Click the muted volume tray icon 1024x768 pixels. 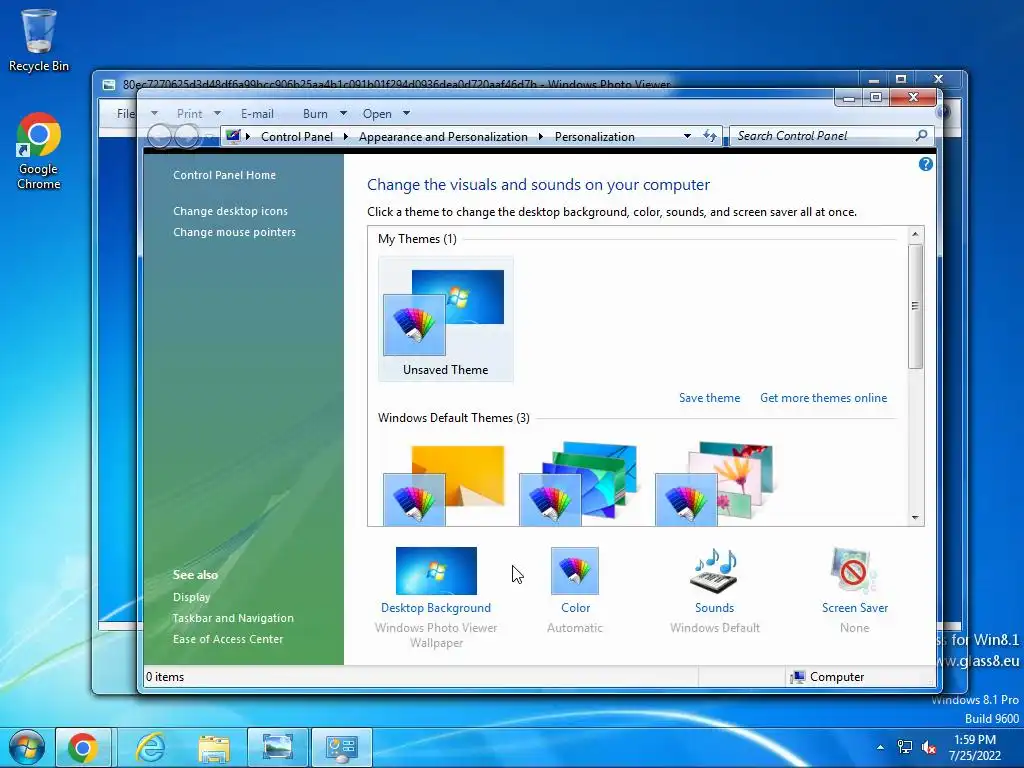[929, 747]
